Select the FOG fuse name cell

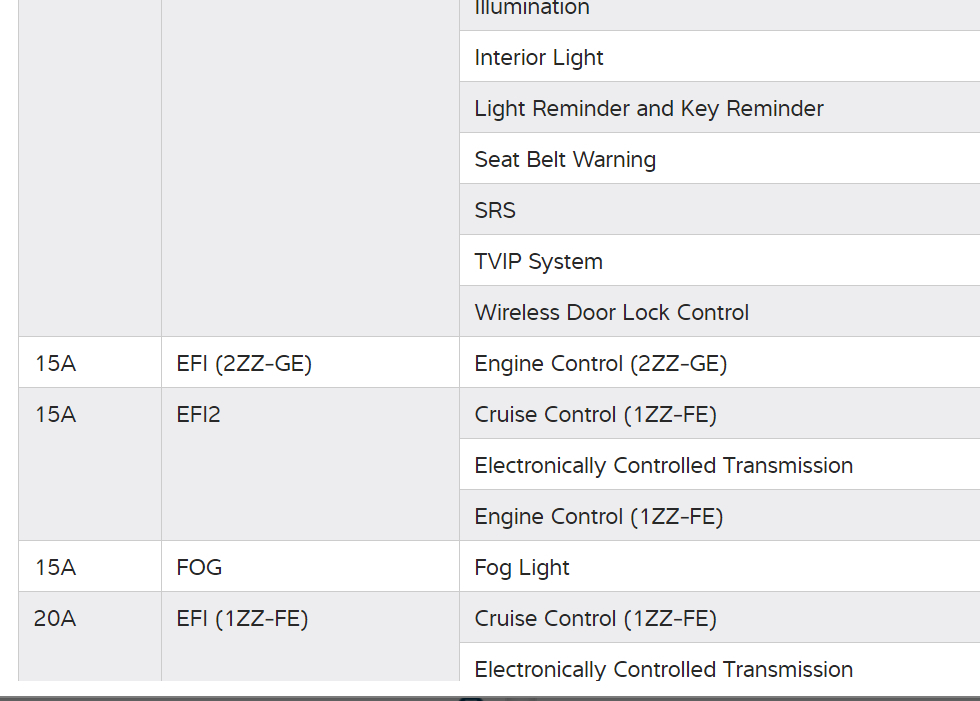click(x=199, y=568)
